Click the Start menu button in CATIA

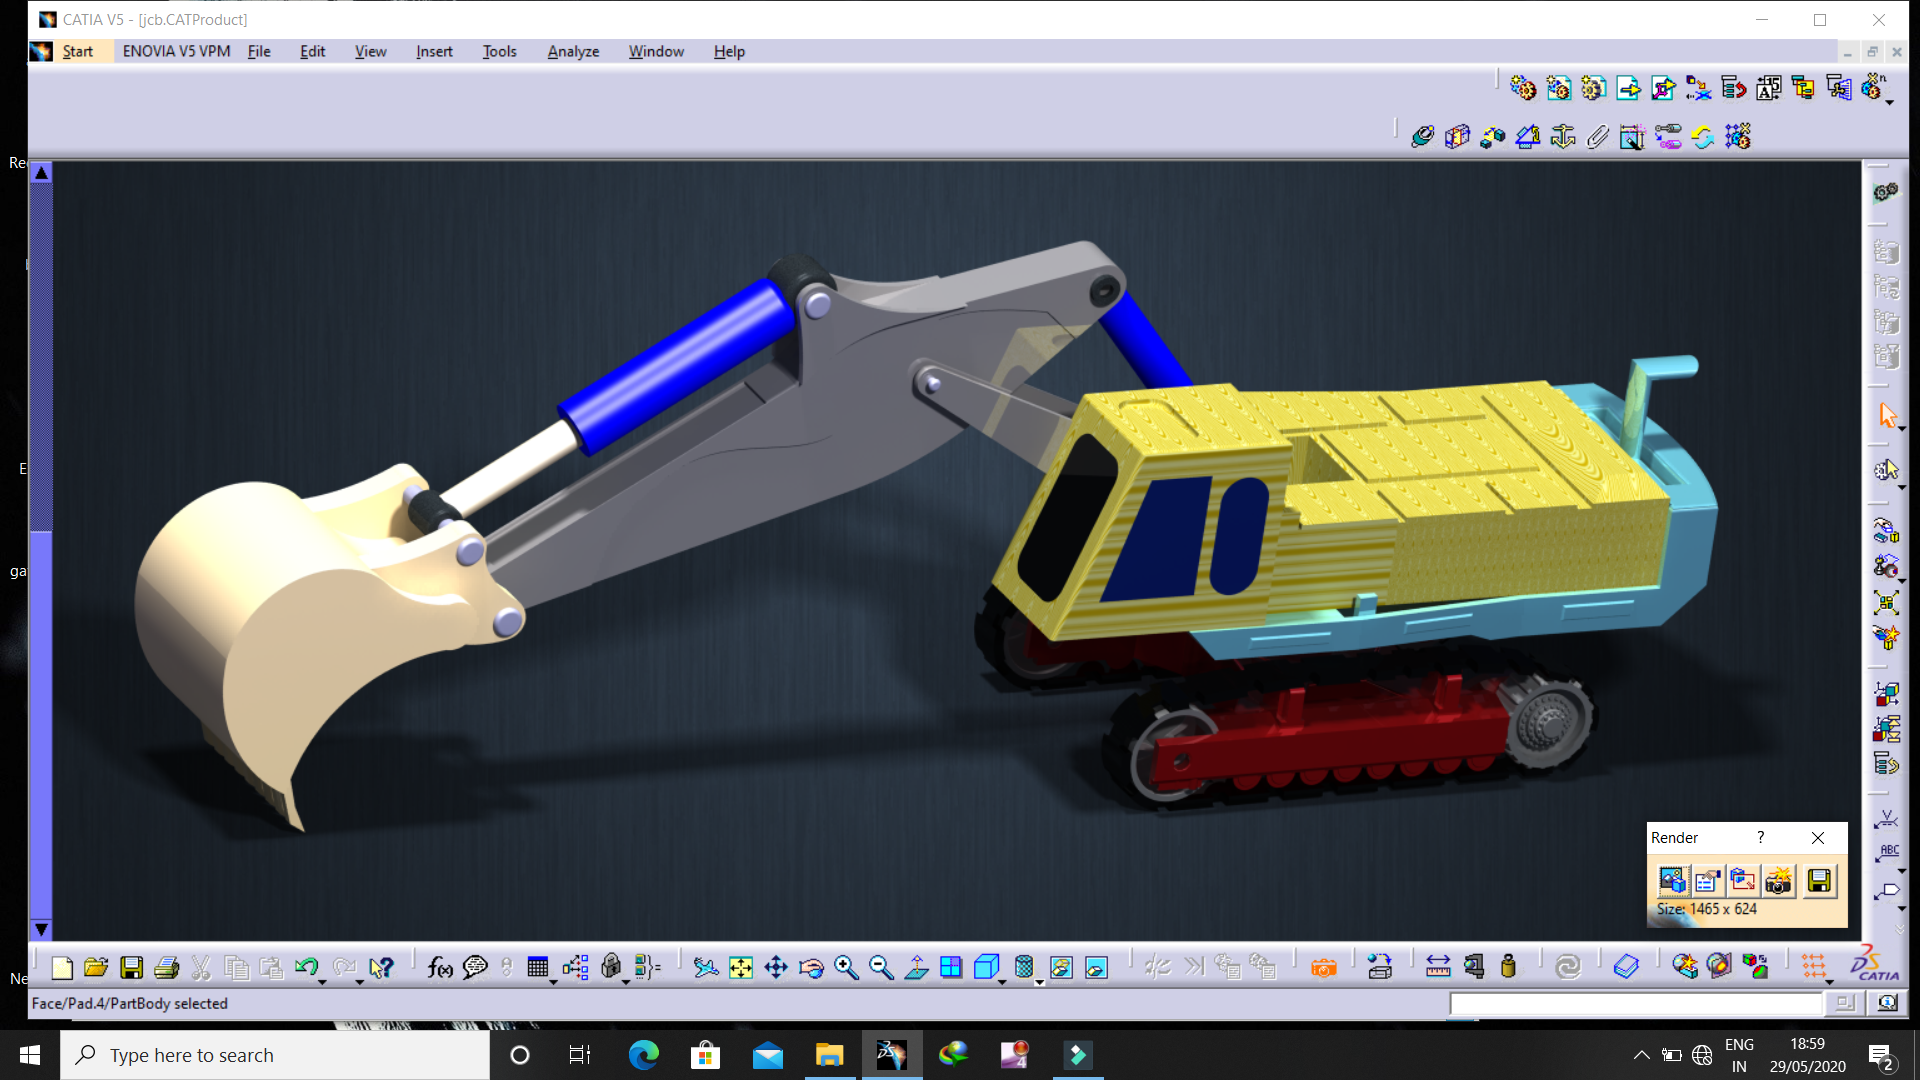(x=77, y=51)
